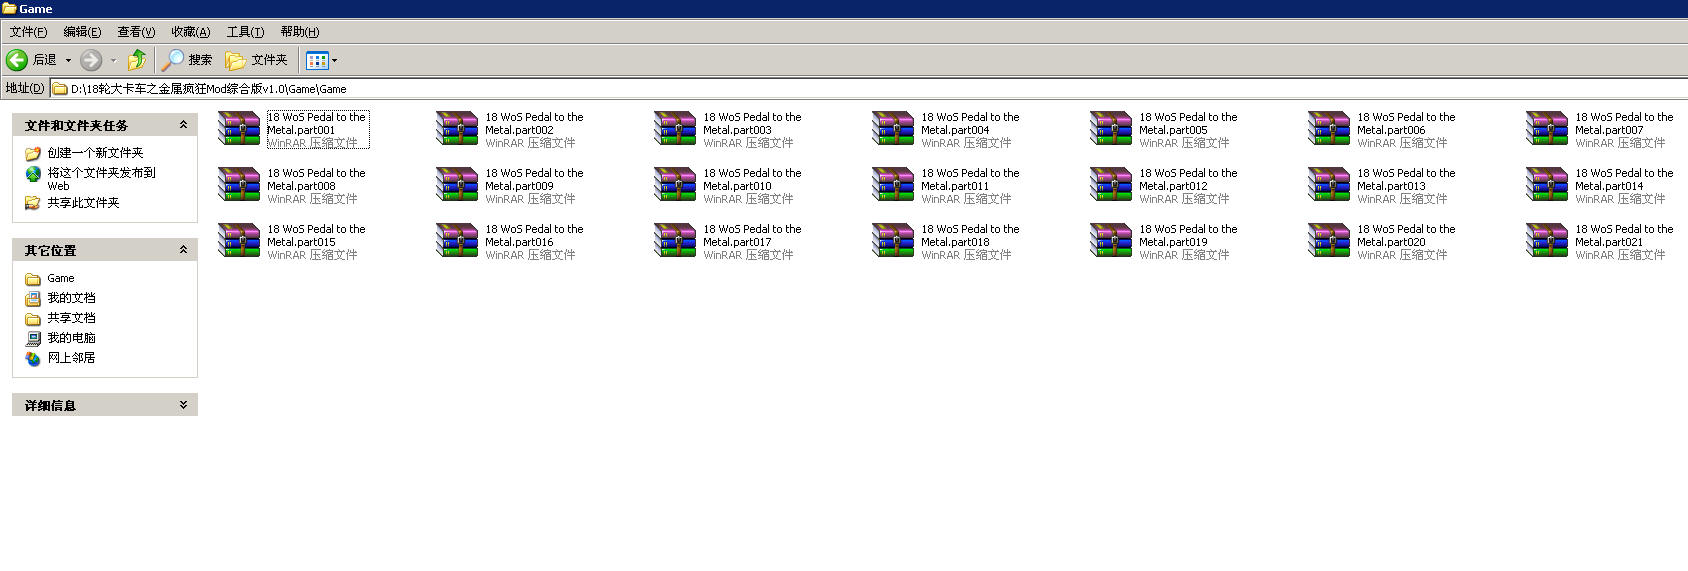Select the part016 WinRAR archive icon
Screen dimensions: 1688x571
[457, 241]
